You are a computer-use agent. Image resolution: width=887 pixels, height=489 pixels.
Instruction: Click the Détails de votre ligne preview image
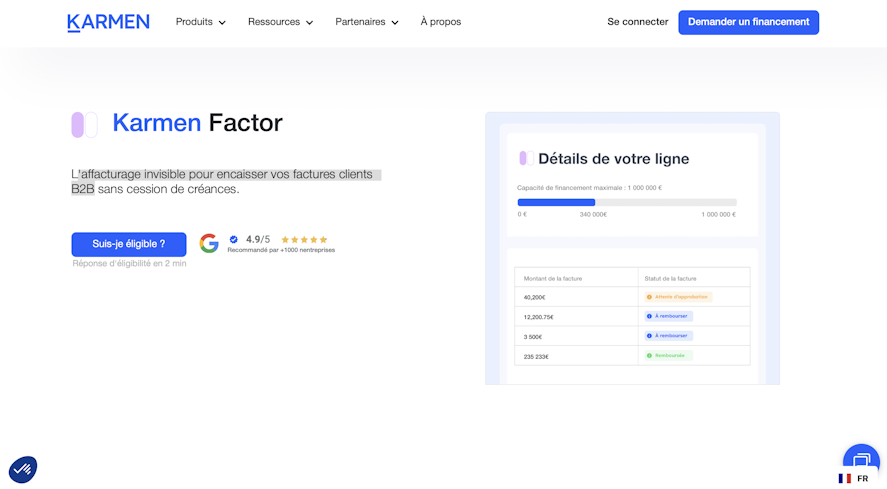[632, 248]
